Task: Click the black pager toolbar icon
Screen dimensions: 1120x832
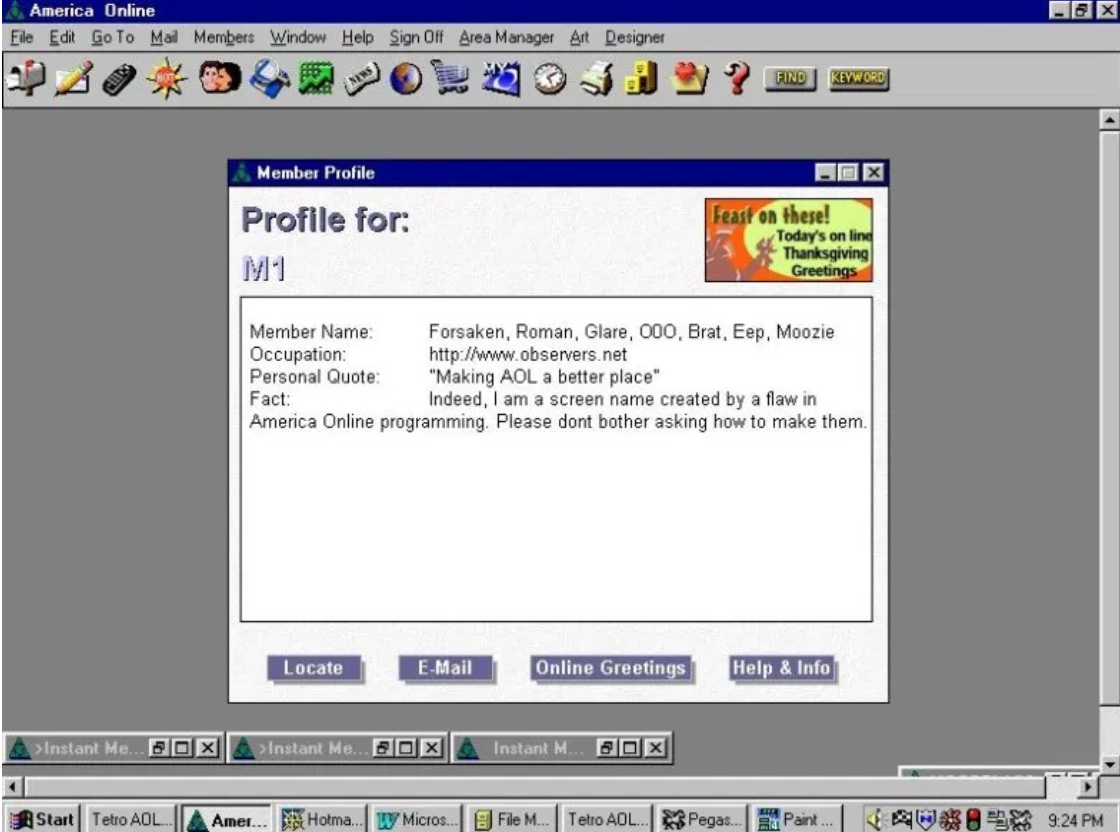Action: [119, 78]
